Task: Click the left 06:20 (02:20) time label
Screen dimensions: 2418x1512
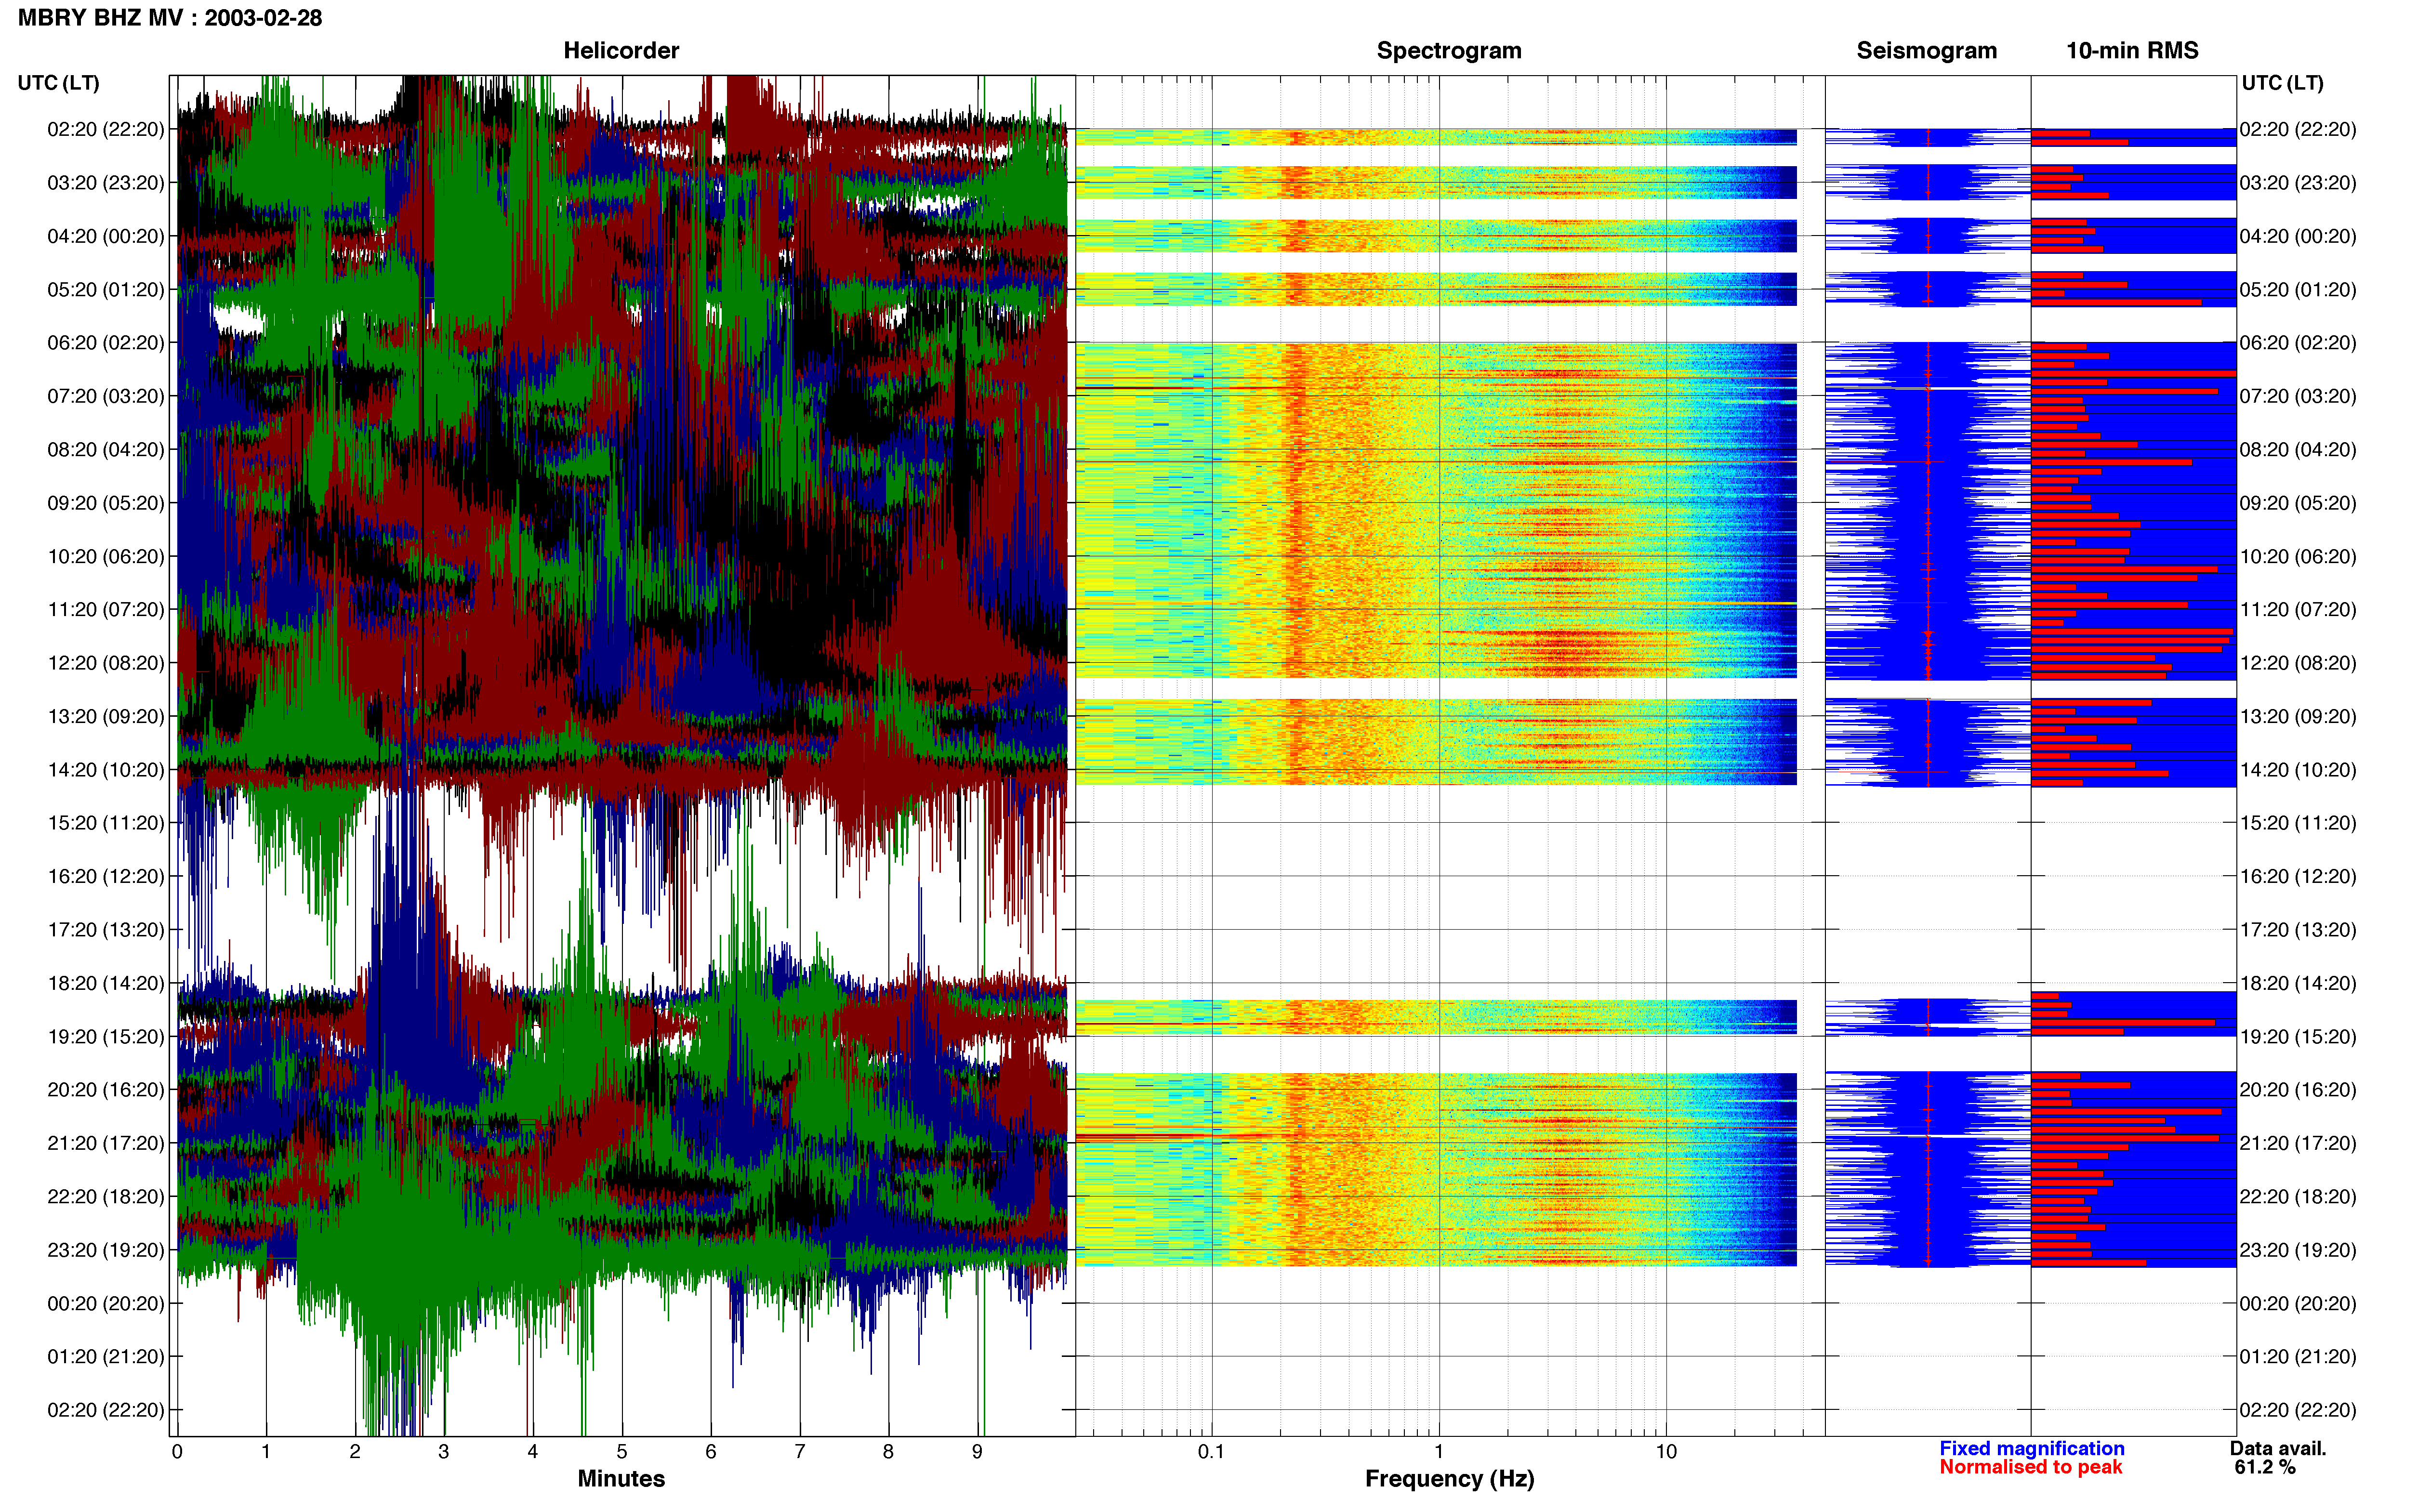Action: [x=106, y=343]
